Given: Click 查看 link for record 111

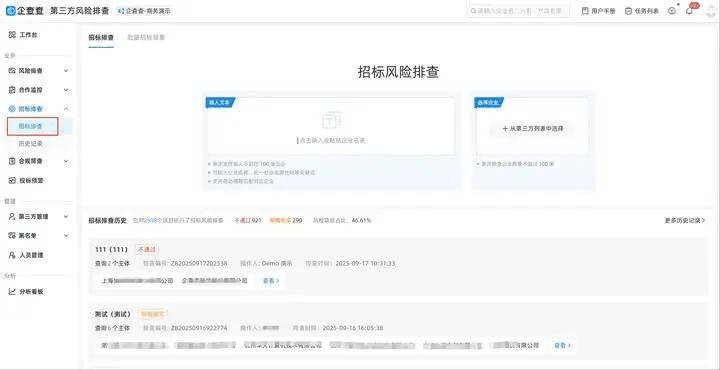Looking at the screenshot, I should coord(271,280).
